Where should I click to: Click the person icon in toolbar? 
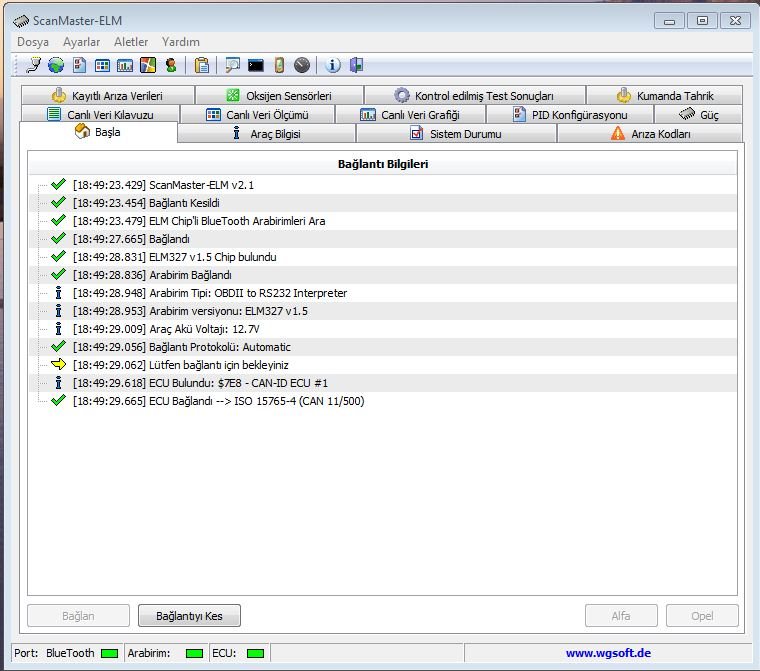[171, 66]
